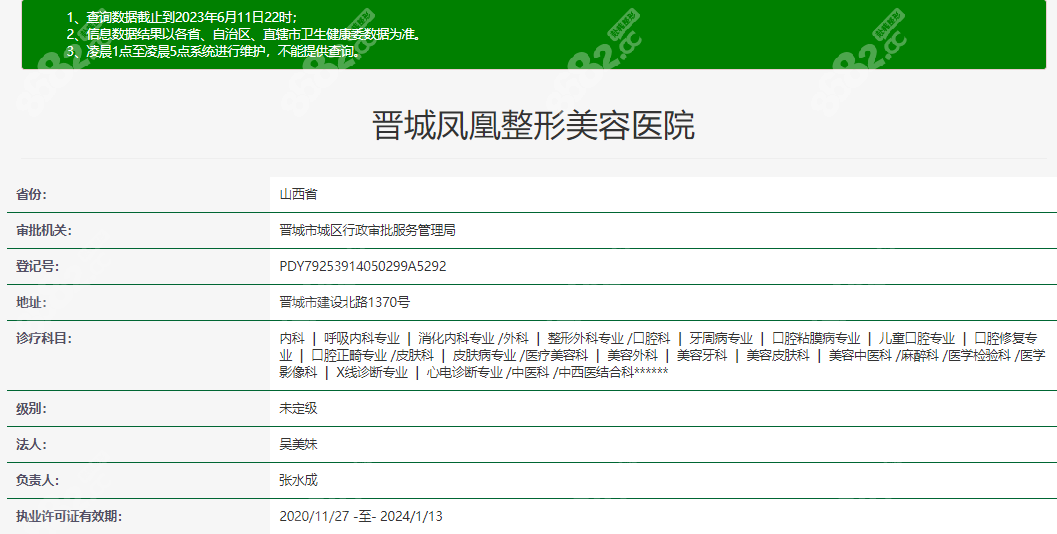Select the 审批机关 label

[x=43, y=231]
